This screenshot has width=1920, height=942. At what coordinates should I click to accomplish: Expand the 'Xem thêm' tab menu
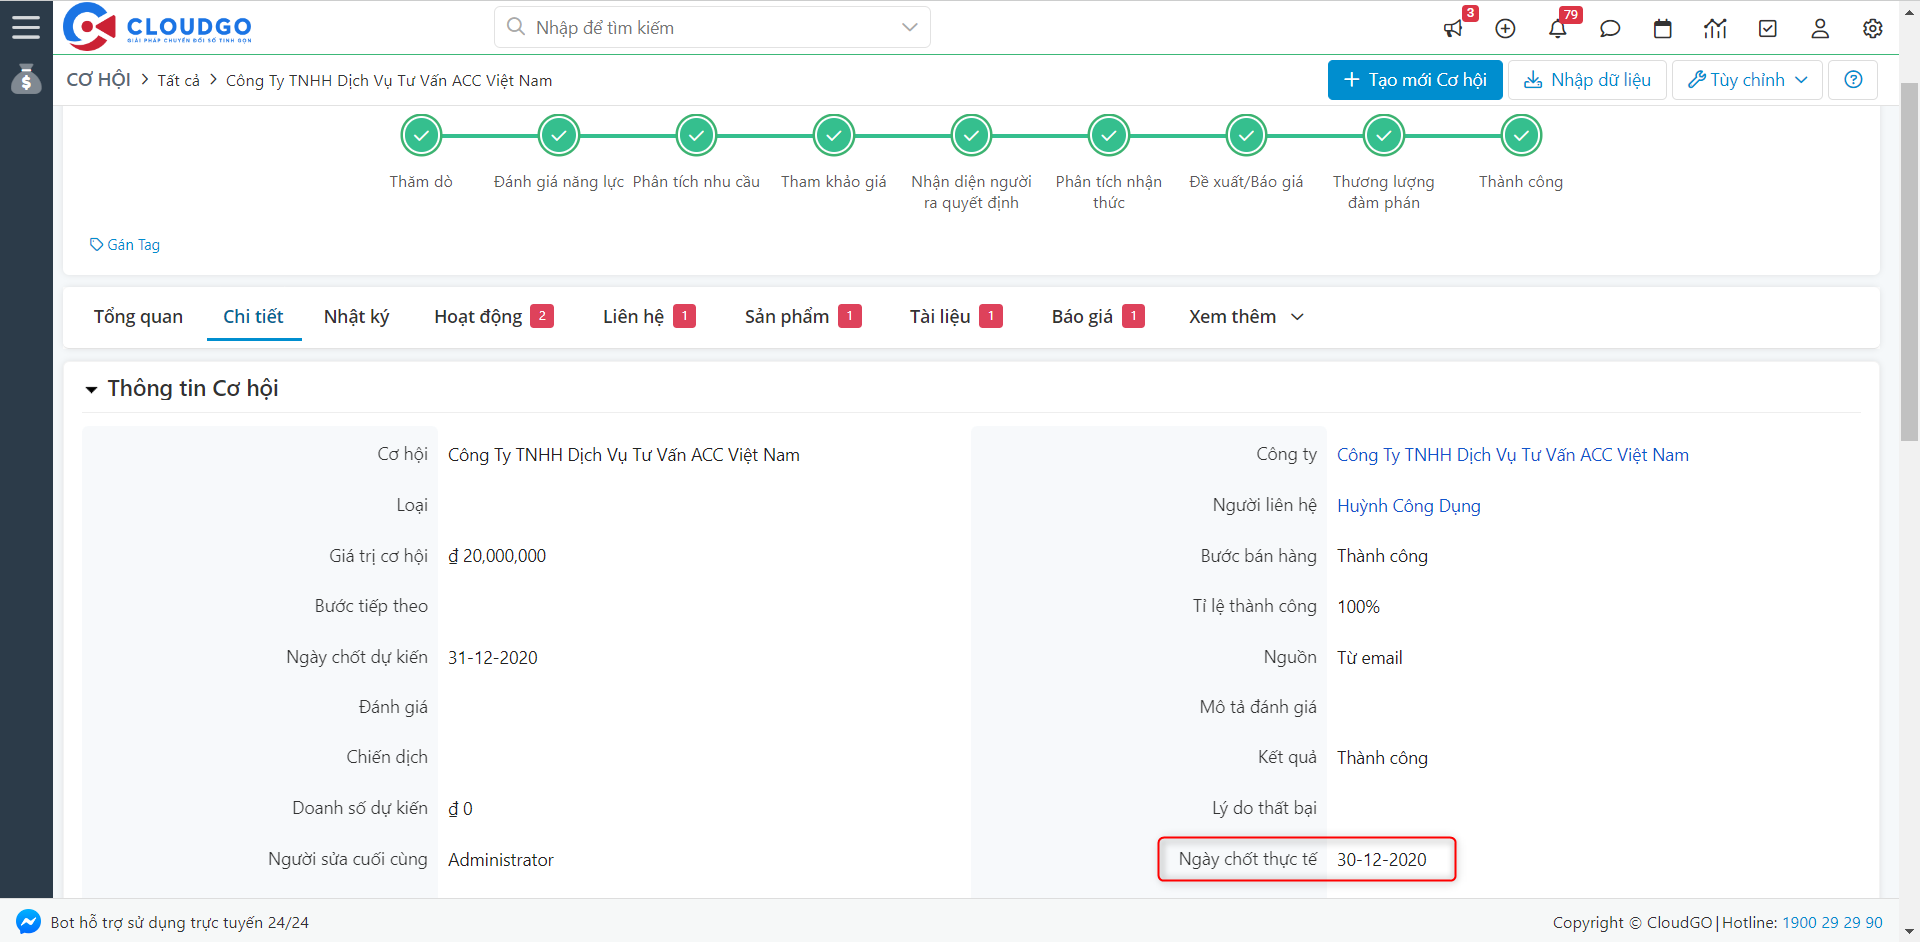point(1246,317)
